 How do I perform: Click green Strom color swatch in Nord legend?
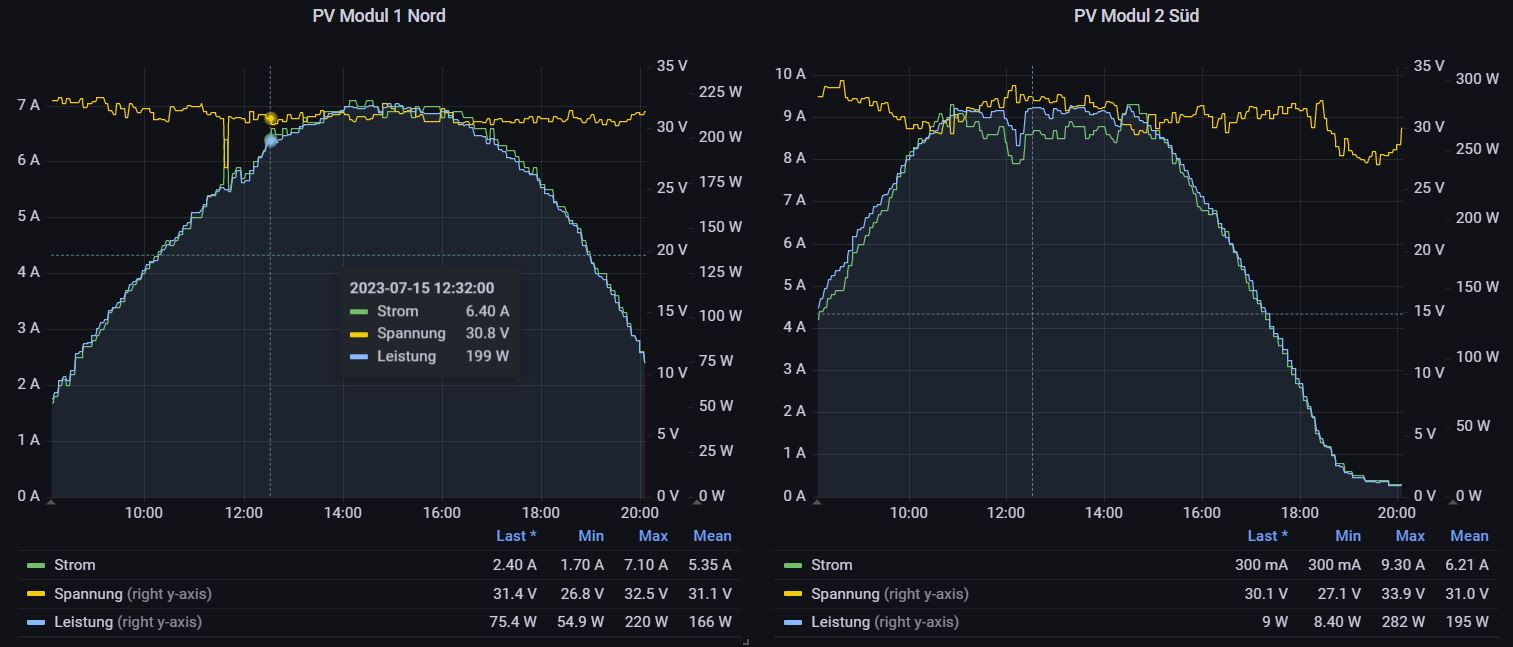[36, 566]
